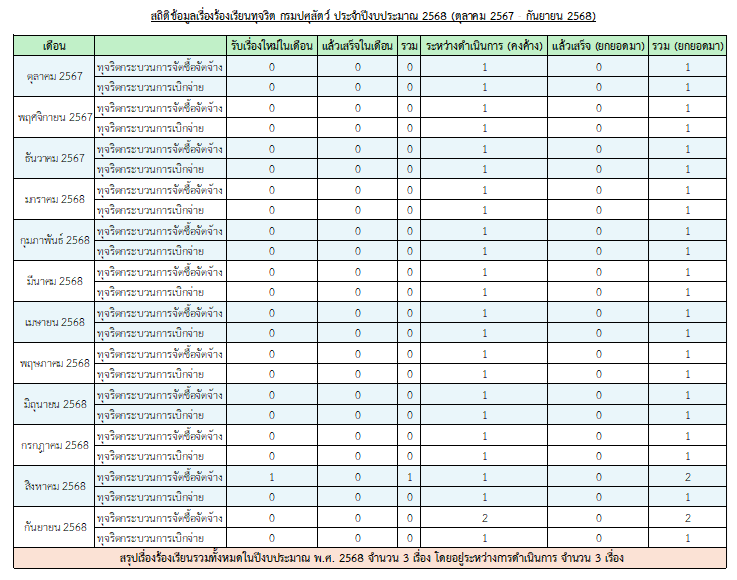Click the "1" under รับเรื่องใหม่ในเดือน for สิงหาคม 2568
Screen dimensions: 737x580
pyautogui.click(x=272, y=477)
